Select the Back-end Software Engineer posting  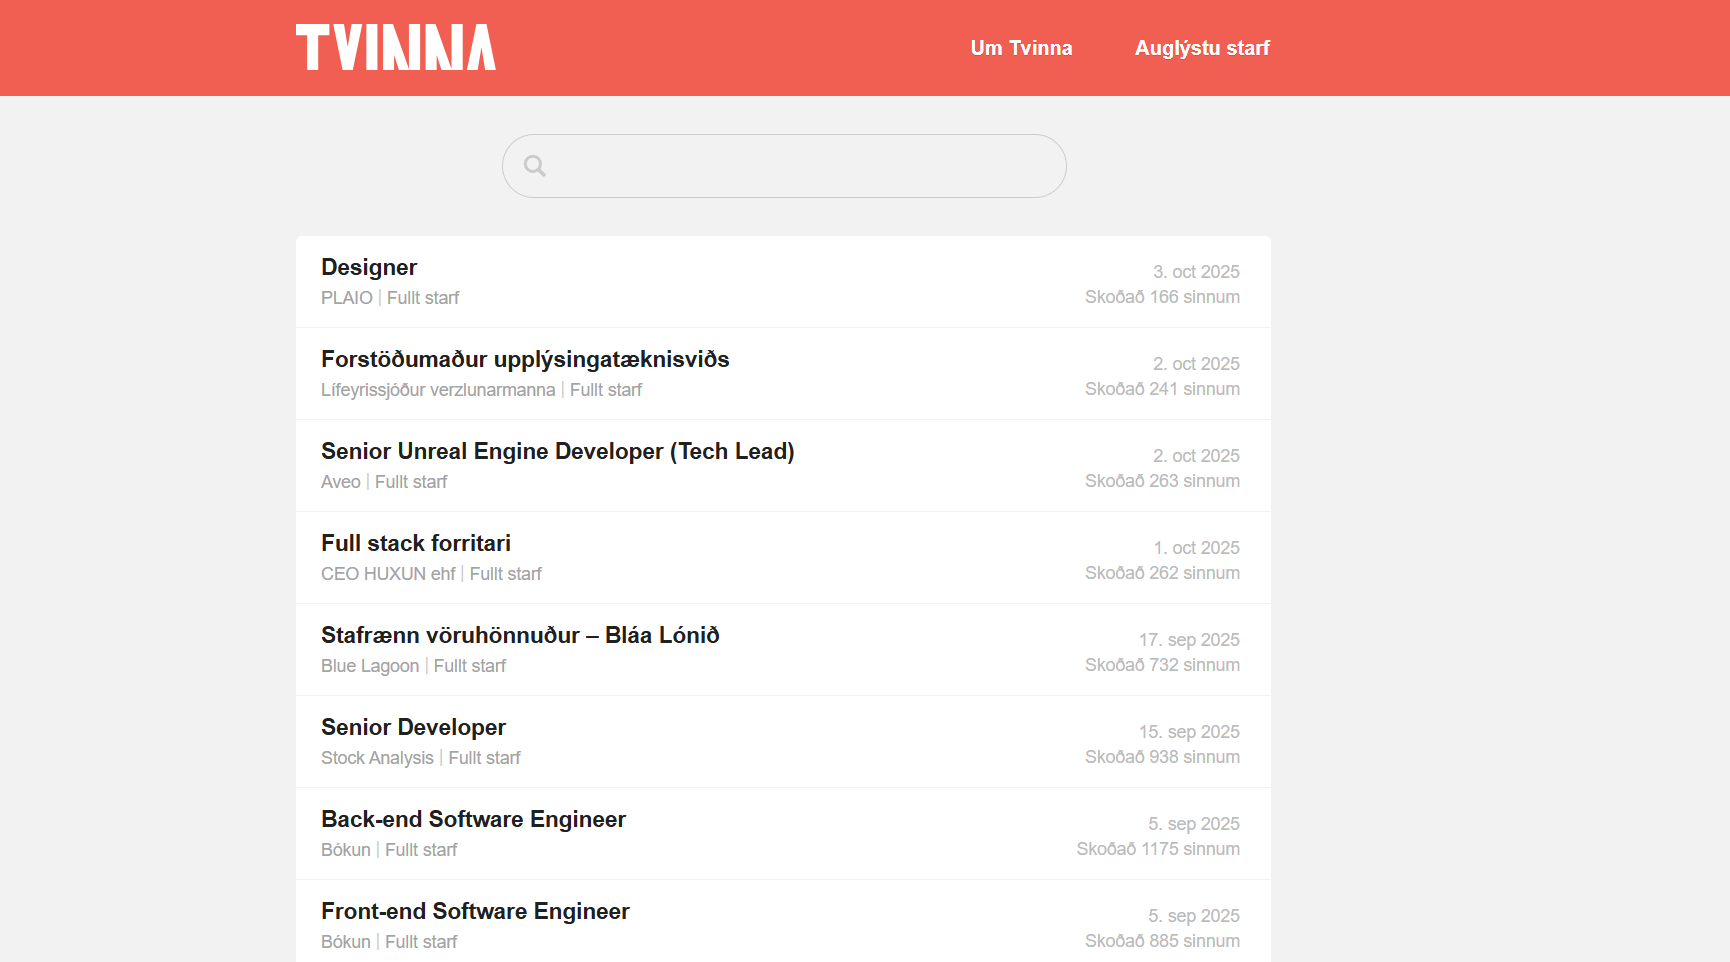click(473, 819)
